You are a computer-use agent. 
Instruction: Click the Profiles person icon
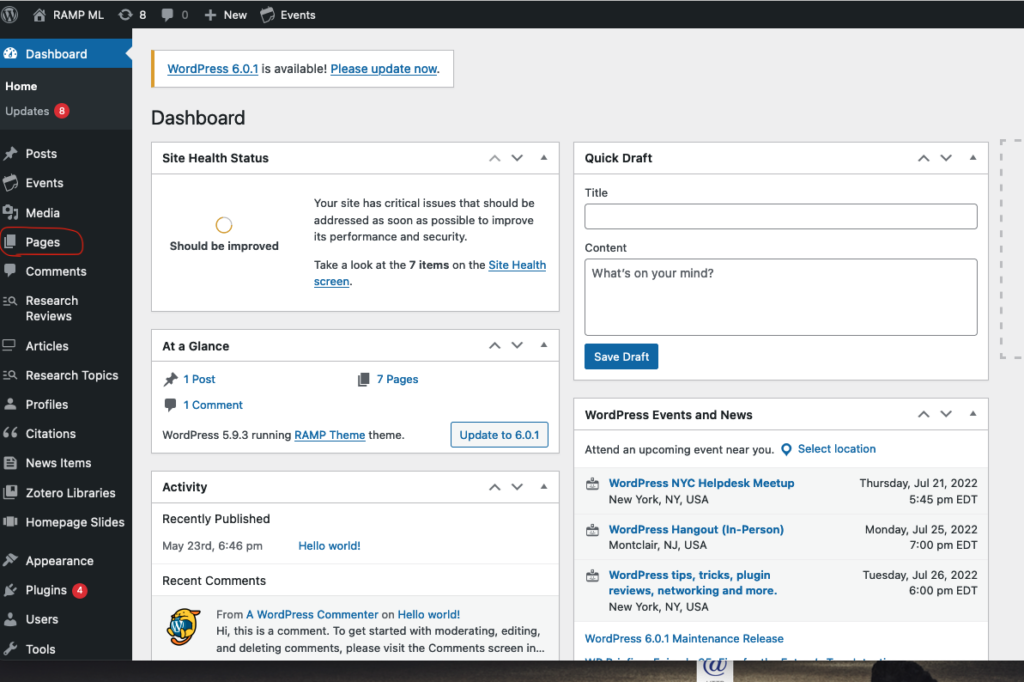[x=10, y=404]
